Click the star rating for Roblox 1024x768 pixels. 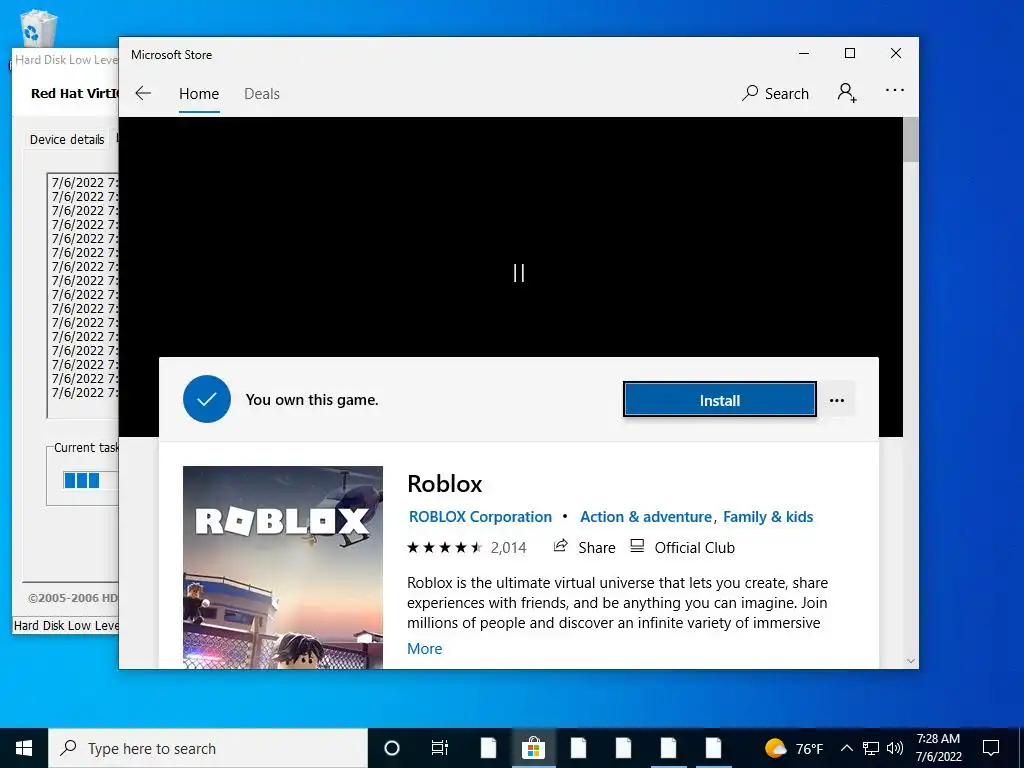coord(444,547)
